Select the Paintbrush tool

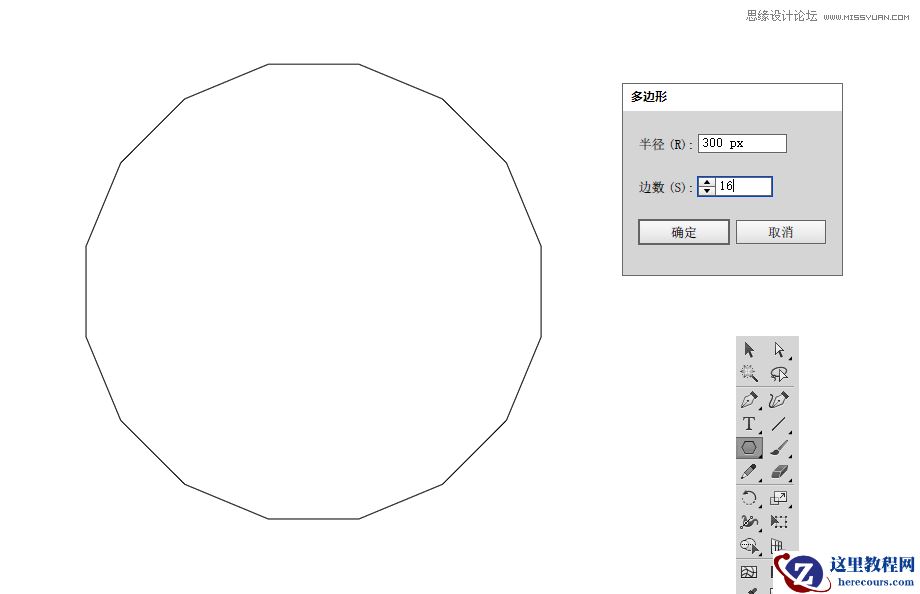click(x=779, y=447)
